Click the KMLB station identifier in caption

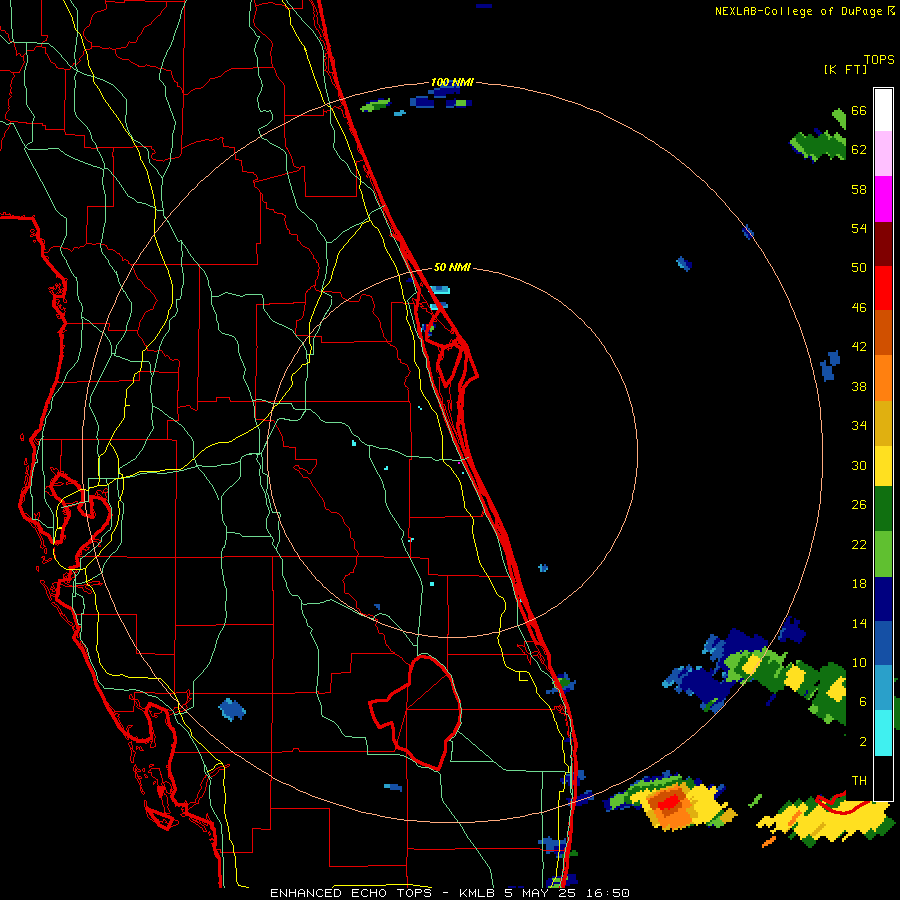click(x=479, y=893)
